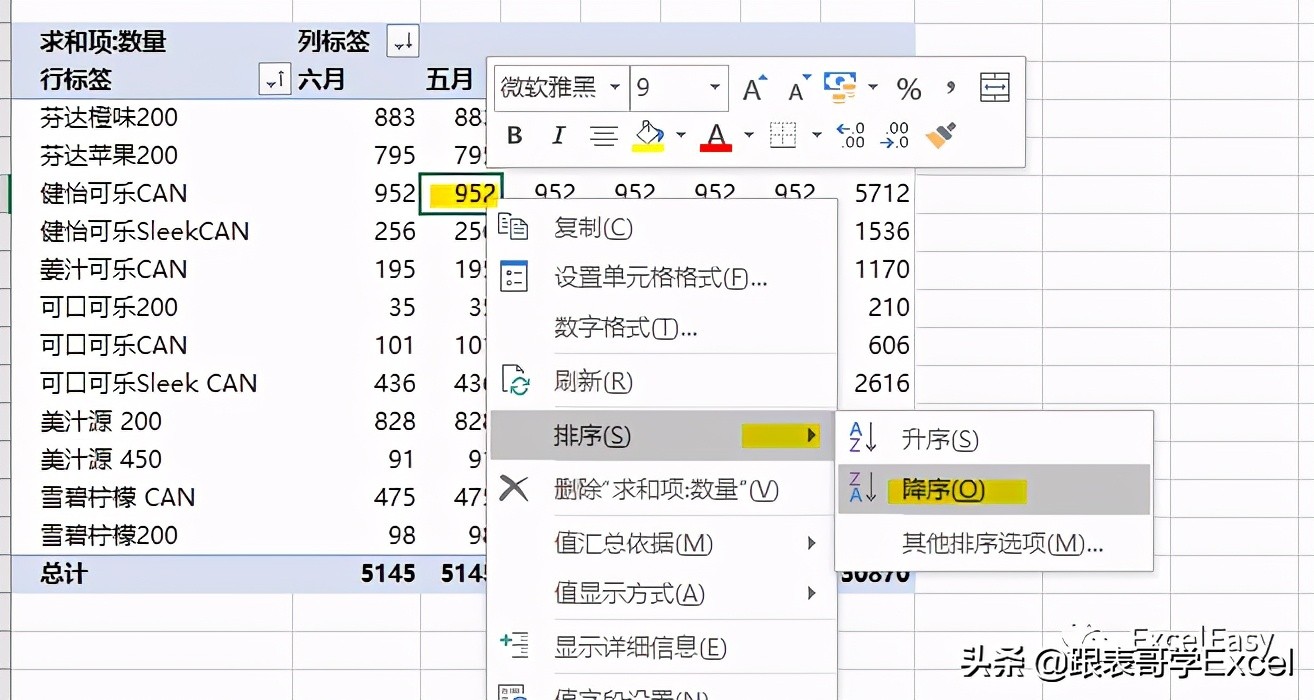Select row label 姜汁可乐CAN
This screenshot has width=1314, height=700.
point(114,269)
